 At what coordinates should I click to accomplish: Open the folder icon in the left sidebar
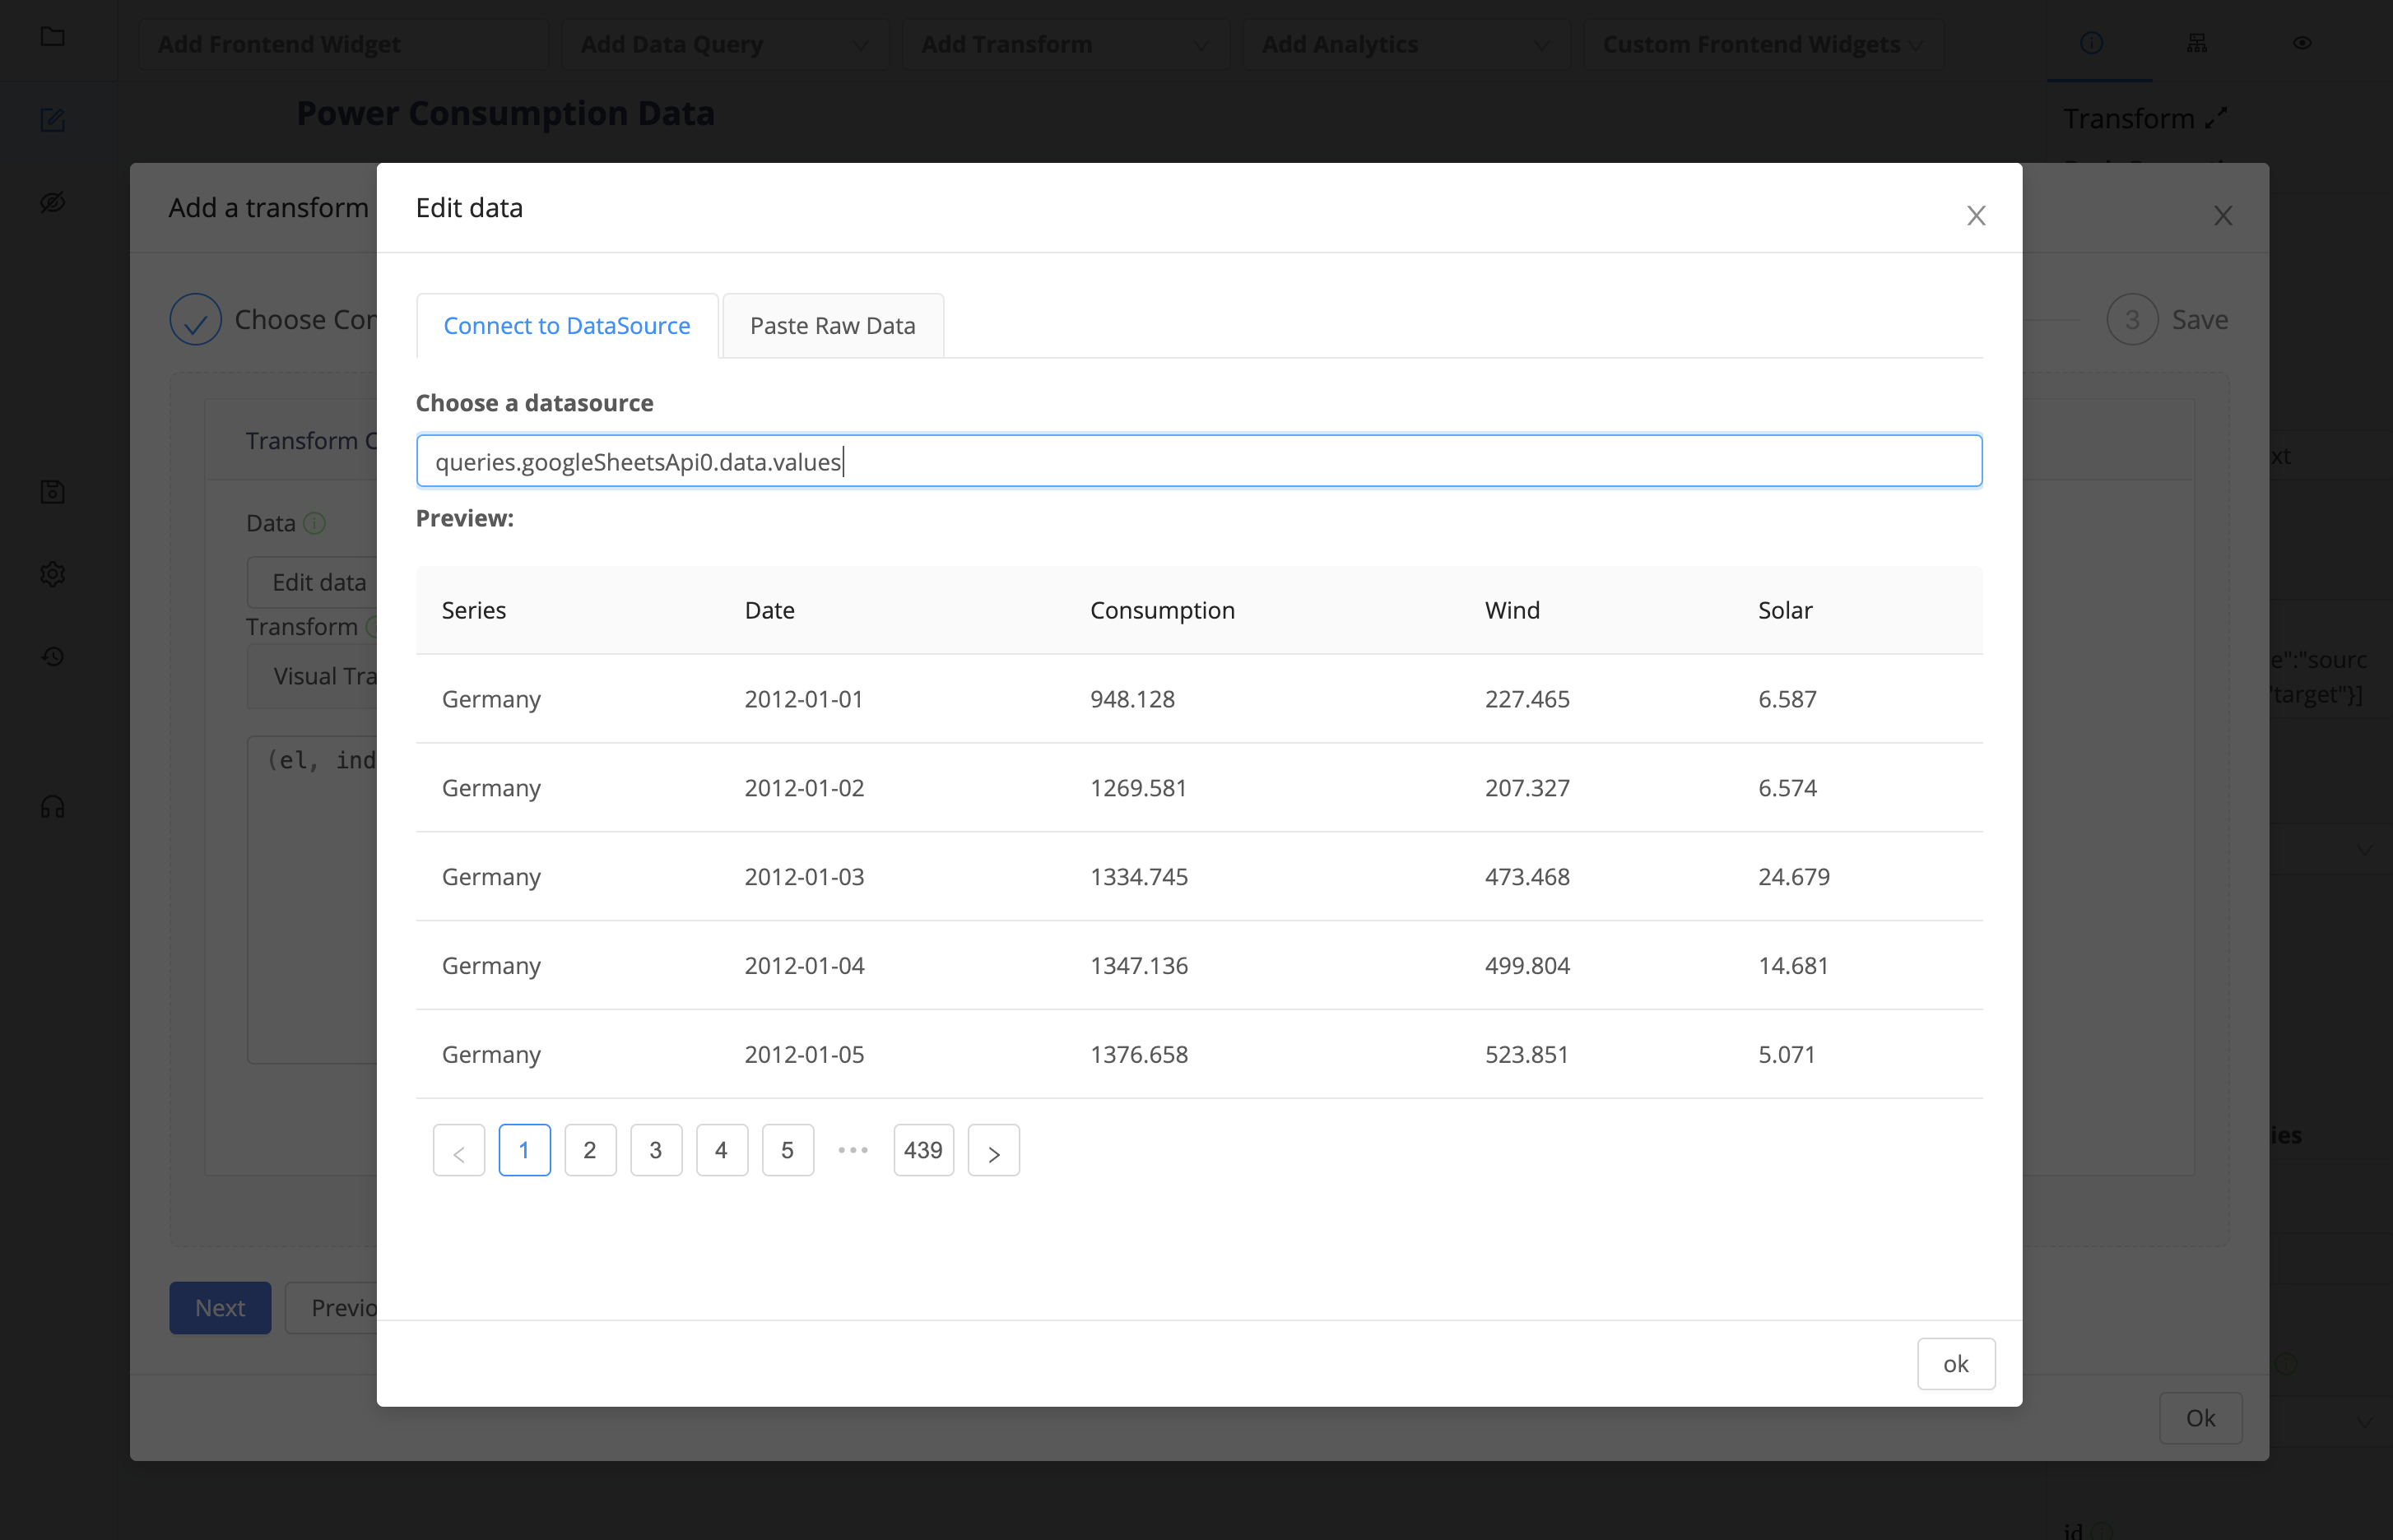tap(53, 37)
